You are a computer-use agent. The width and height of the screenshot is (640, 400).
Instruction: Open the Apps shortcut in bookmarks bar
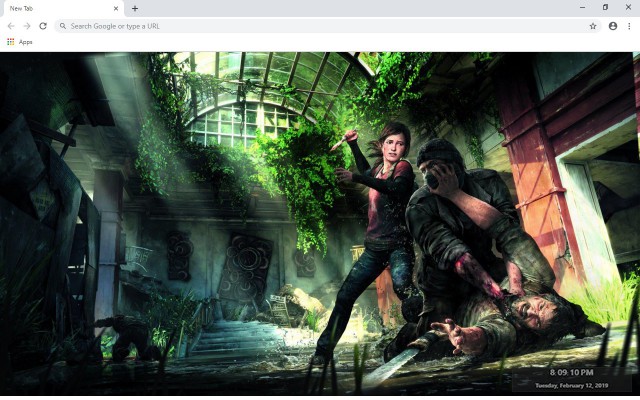tap(20, 42)
